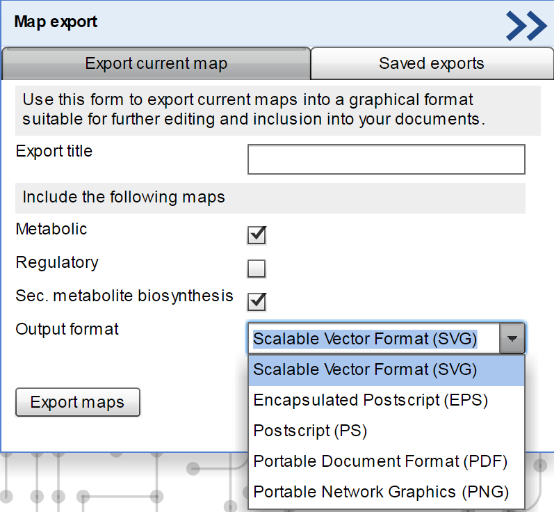Collapse panel with double-chevron icon
The height and width of the screenshot is (512, 554).
[526, 25]
